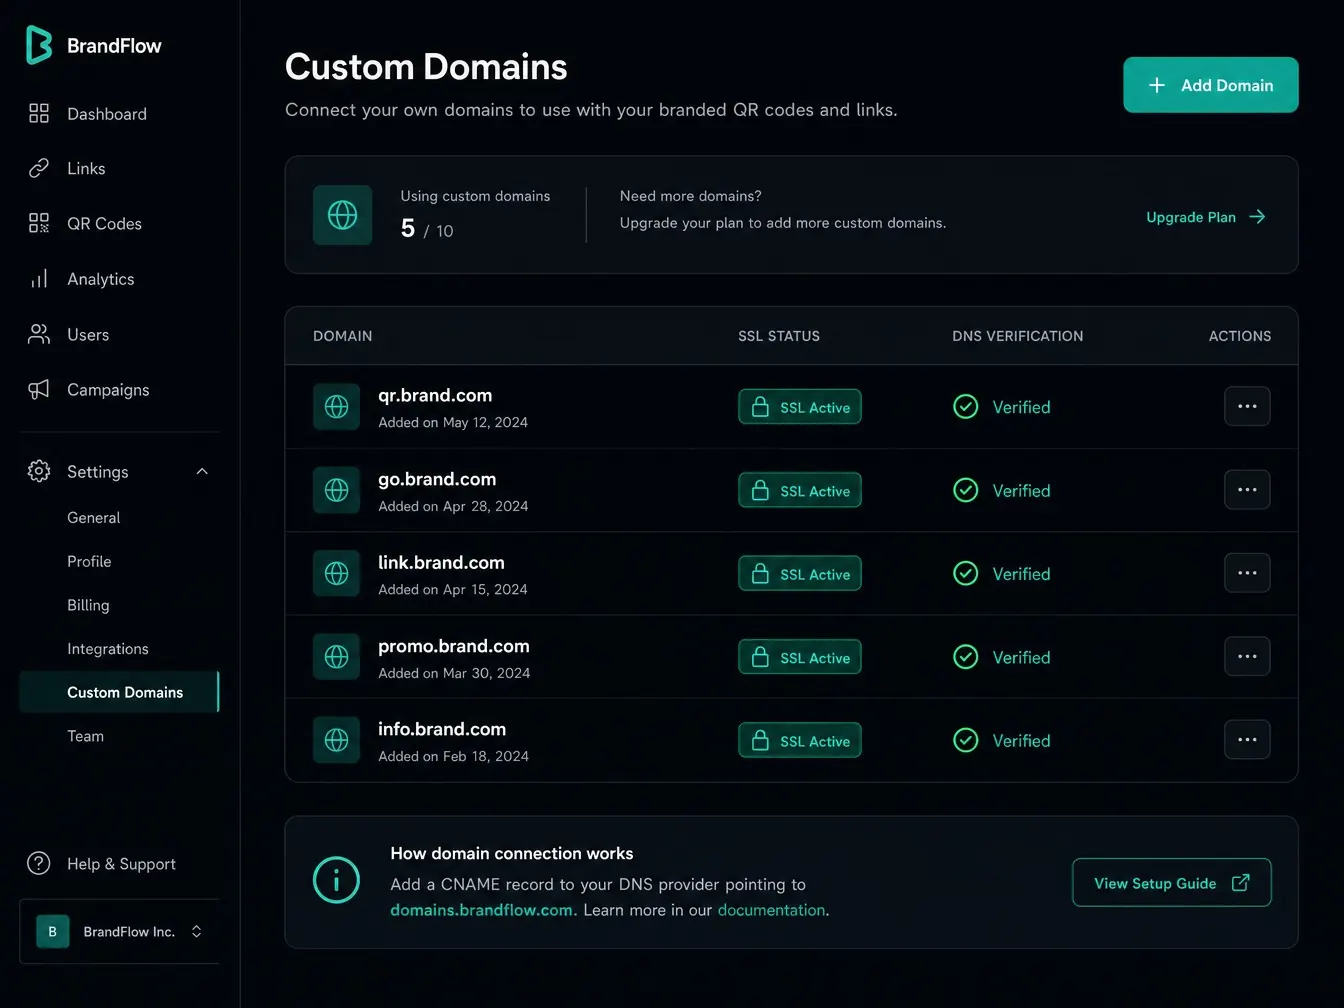The image size is (1344, 1008).
Task: Click the promo.brand.com domain name
Action: tap(454, 646)
